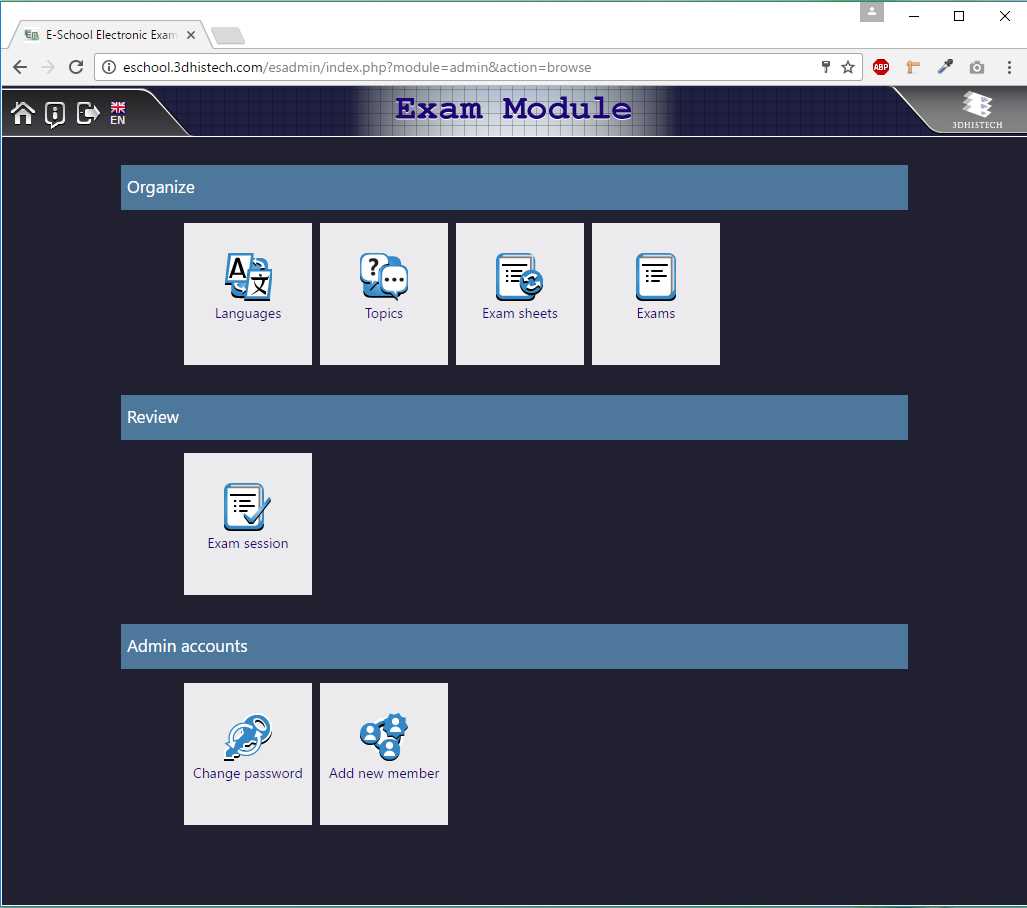Click the Admin accounts section header
Screen dimensions: 1027x908
[x=514, y=646]
